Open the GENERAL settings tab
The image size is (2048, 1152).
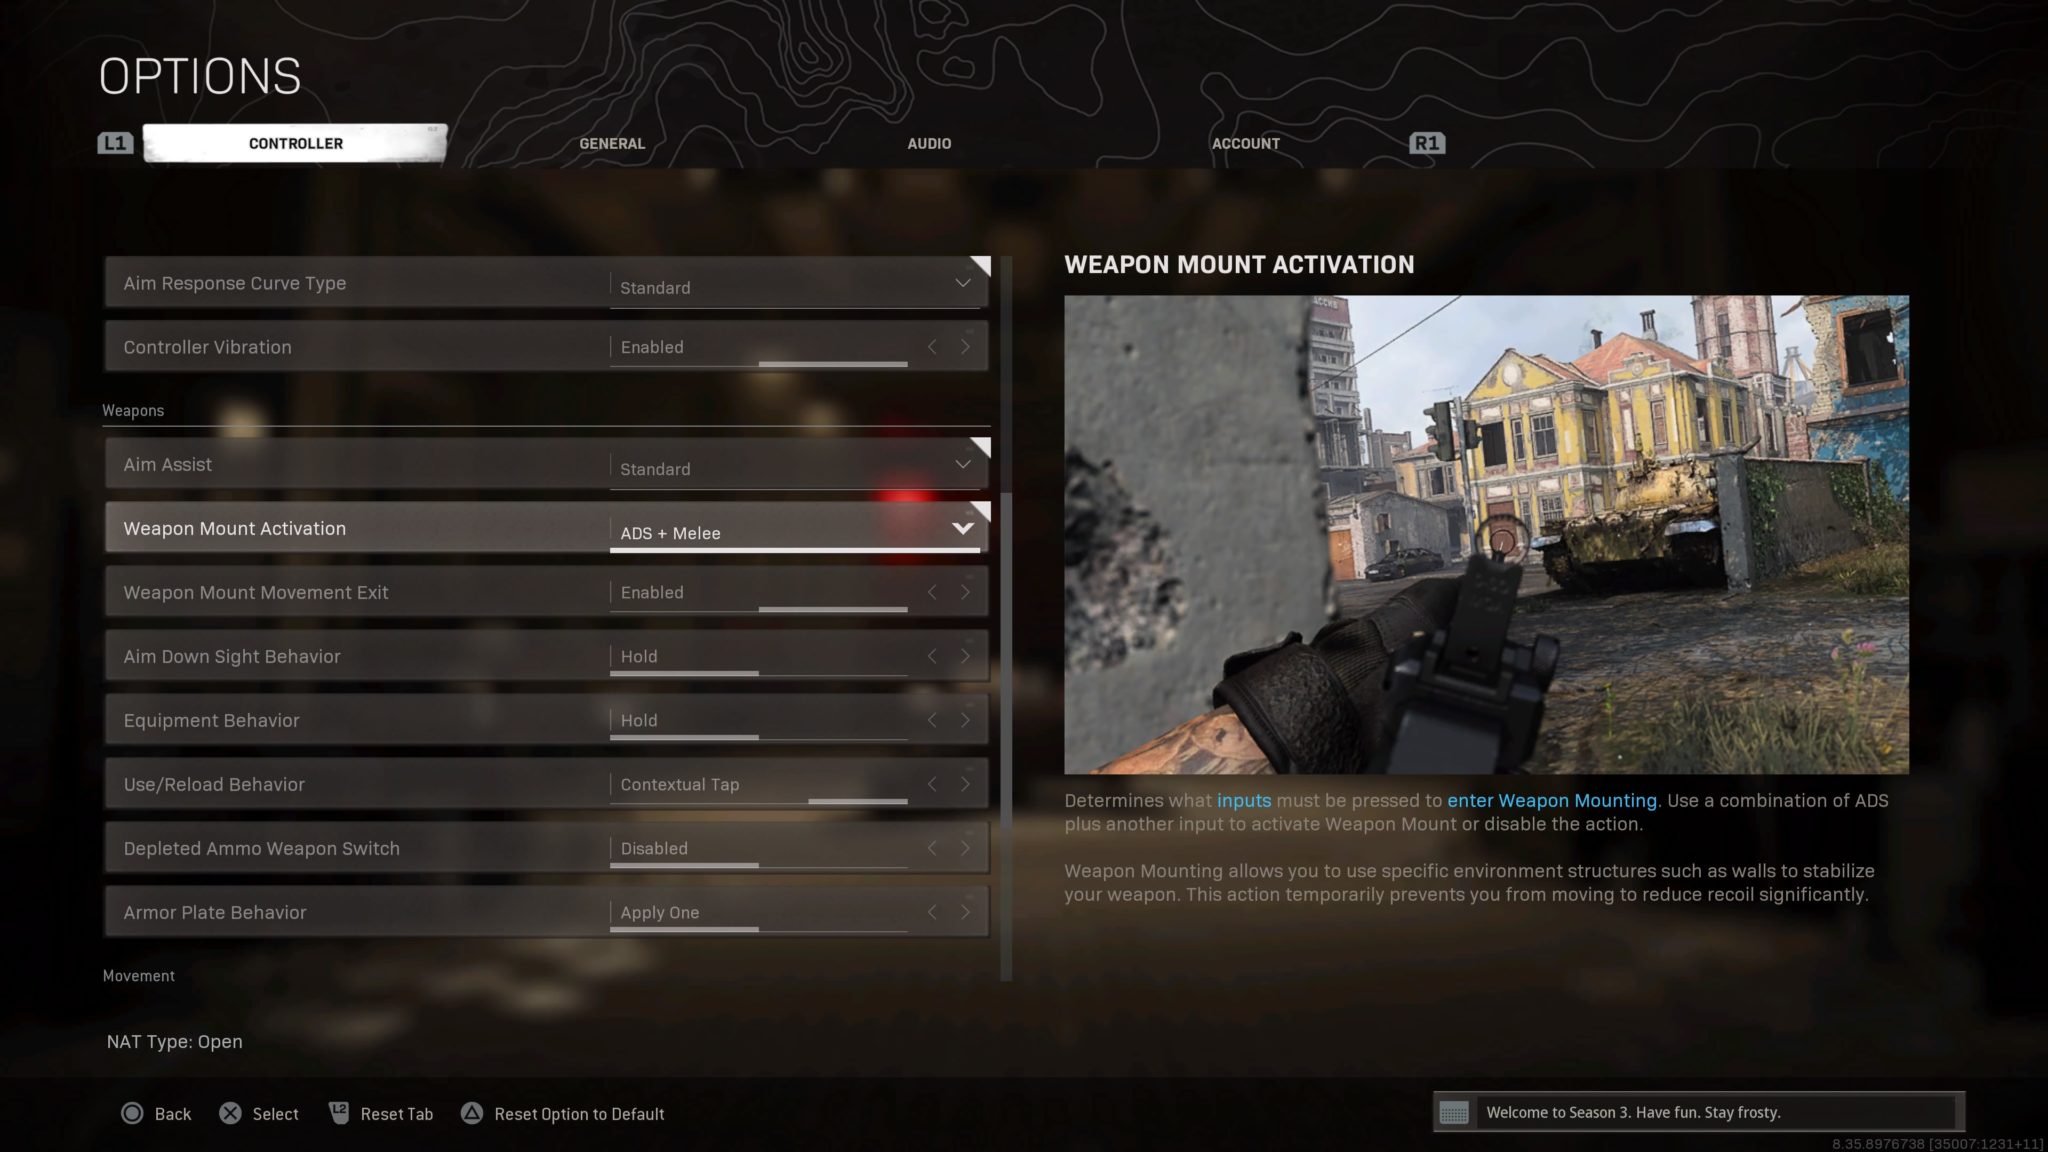click(612, 142)
